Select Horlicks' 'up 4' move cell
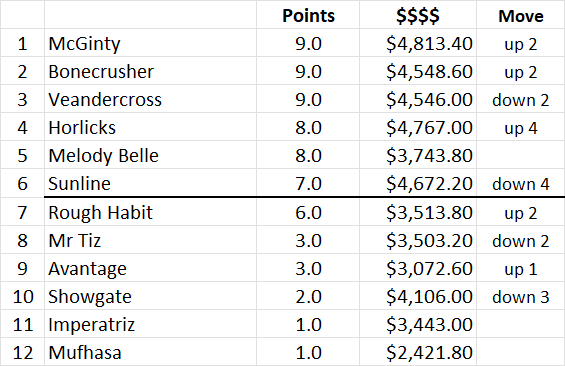Viewport: 565px width, 366px height. [x=521, y=128]
